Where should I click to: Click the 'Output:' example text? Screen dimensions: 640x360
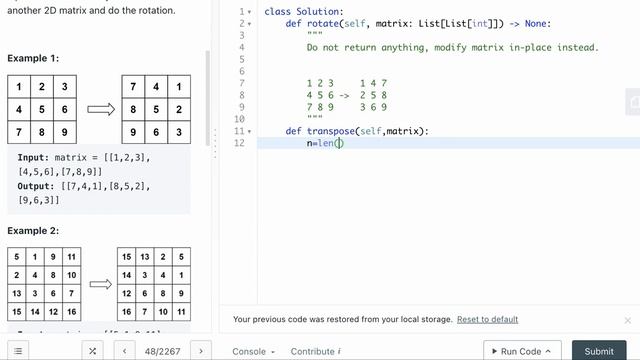pos(36,186)
